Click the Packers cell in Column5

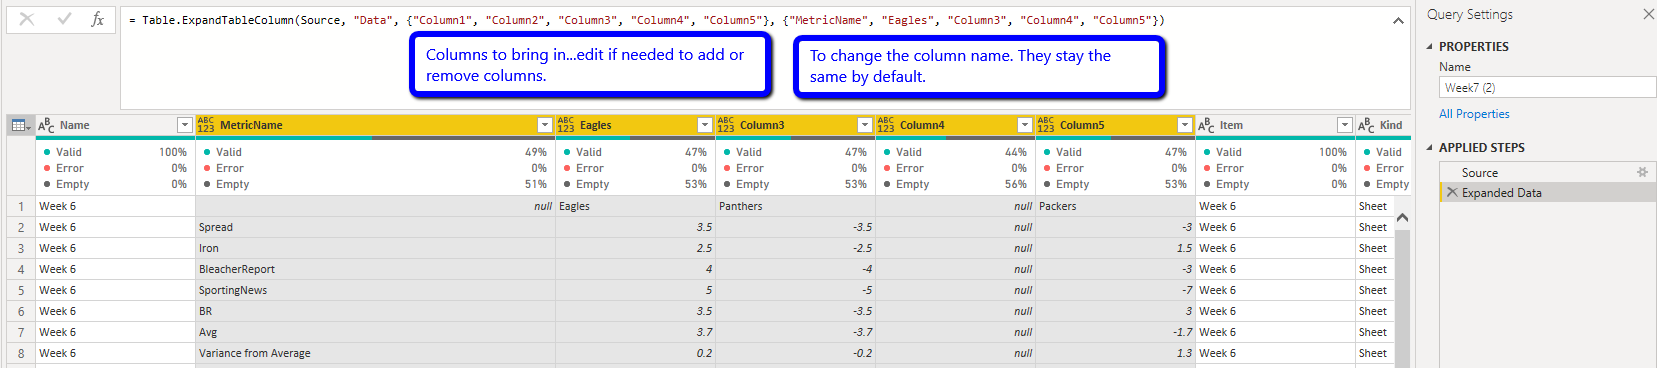click(1115, 206)
